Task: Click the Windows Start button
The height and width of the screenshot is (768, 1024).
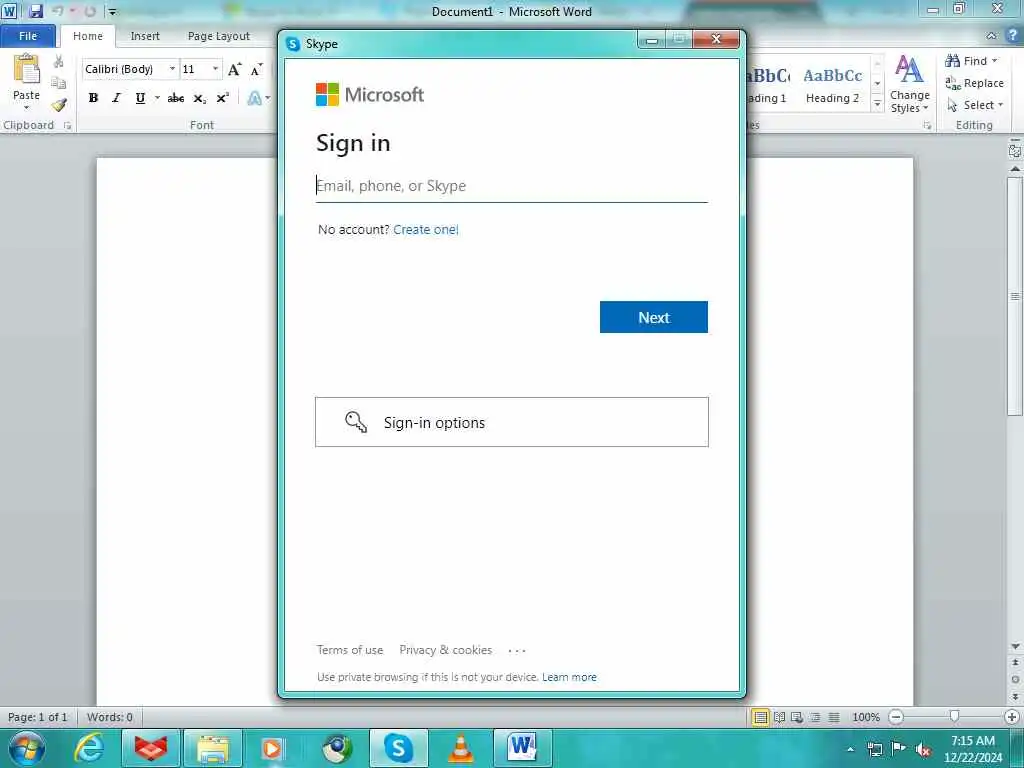Action: [27, 748]
